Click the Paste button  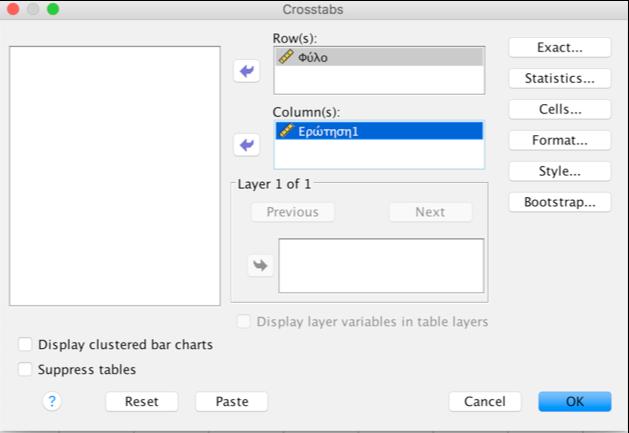point(232,401)
